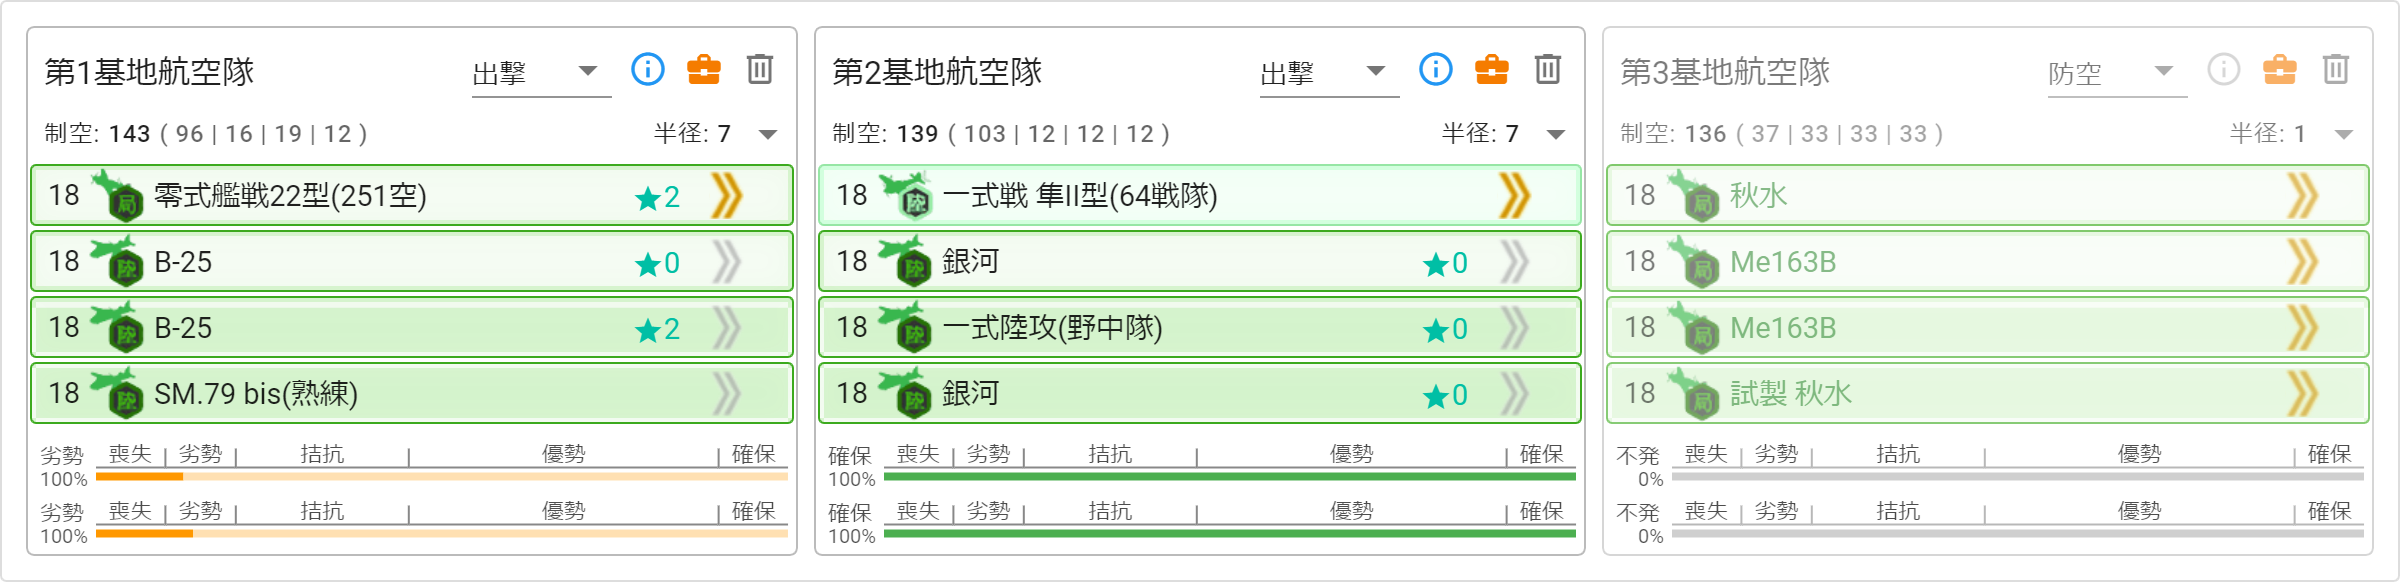Click first air-state bar of 第1基地航空隊

tap(442, 476)
